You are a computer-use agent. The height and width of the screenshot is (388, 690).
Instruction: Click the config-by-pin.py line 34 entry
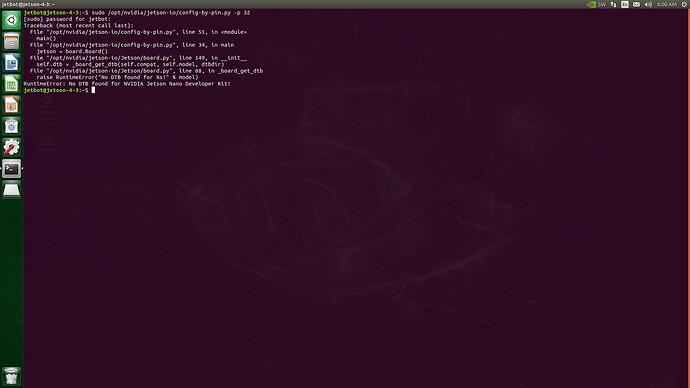pyautogui.click(x=132, y=45)
